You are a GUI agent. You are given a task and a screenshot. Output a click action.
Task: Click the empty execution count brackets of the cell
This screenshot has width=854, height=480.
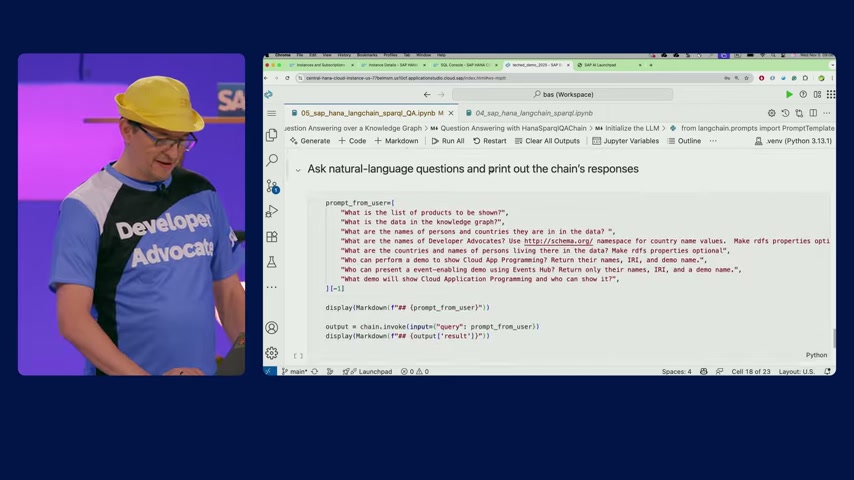tap(298, 356)
